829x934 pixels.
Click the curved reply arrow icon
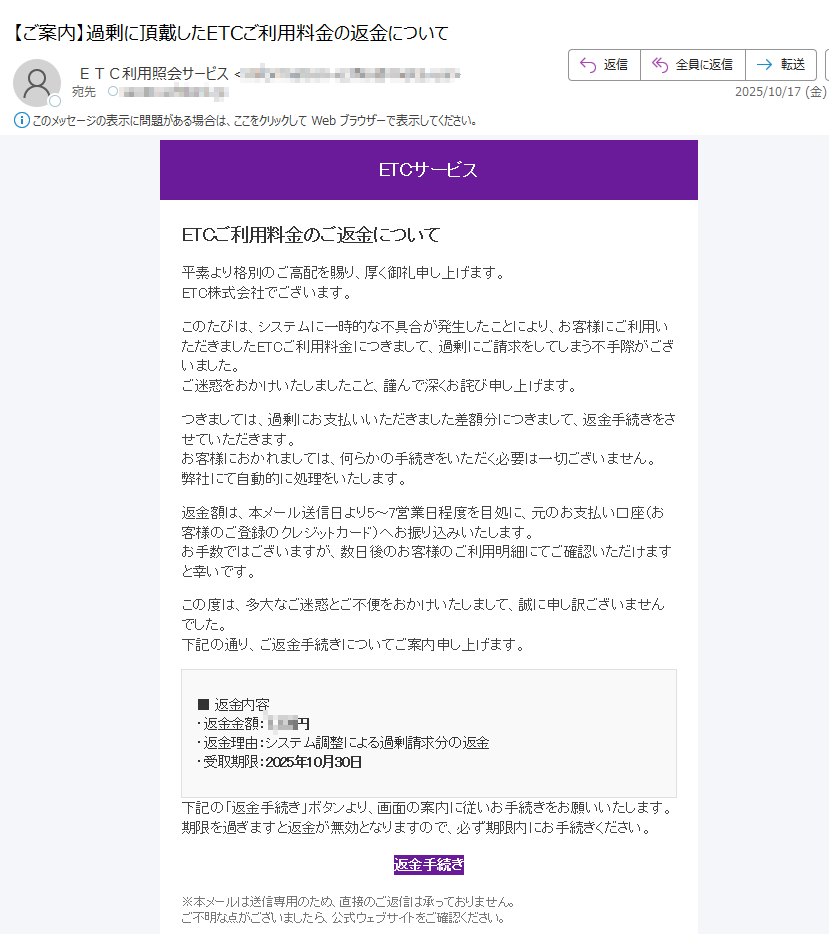(x=589, y=64)
